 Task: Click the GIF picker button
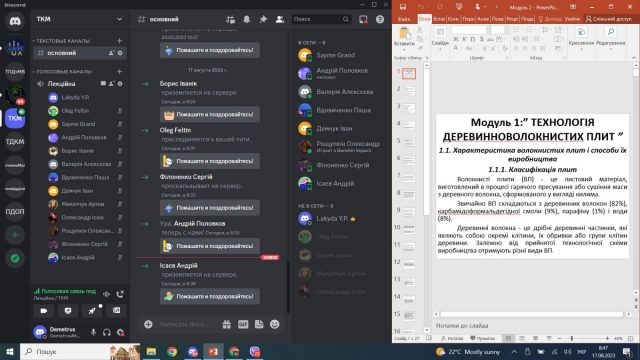[243, 324]
